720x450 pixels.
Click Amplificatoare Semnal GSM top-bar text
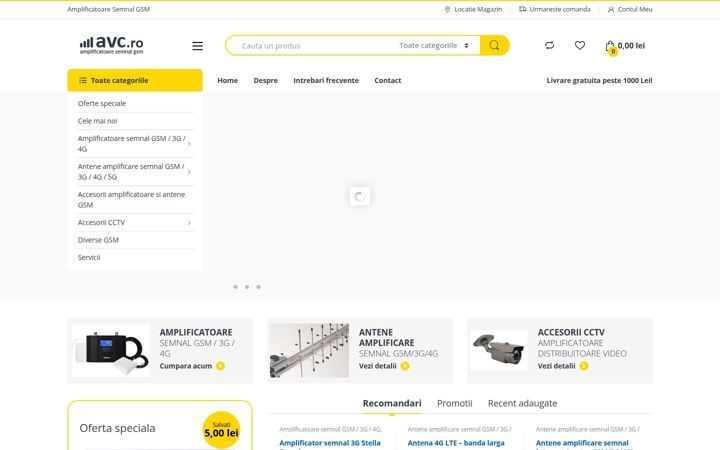pyautogui.click(x=108, y=9)
